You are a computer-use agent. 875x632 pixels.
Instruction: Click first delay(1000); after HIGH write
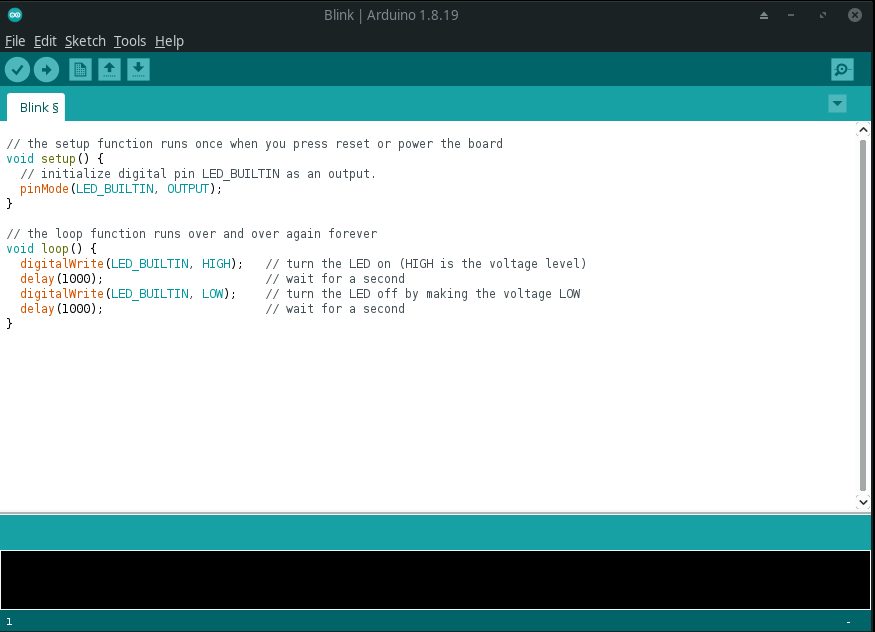(61, 279)
